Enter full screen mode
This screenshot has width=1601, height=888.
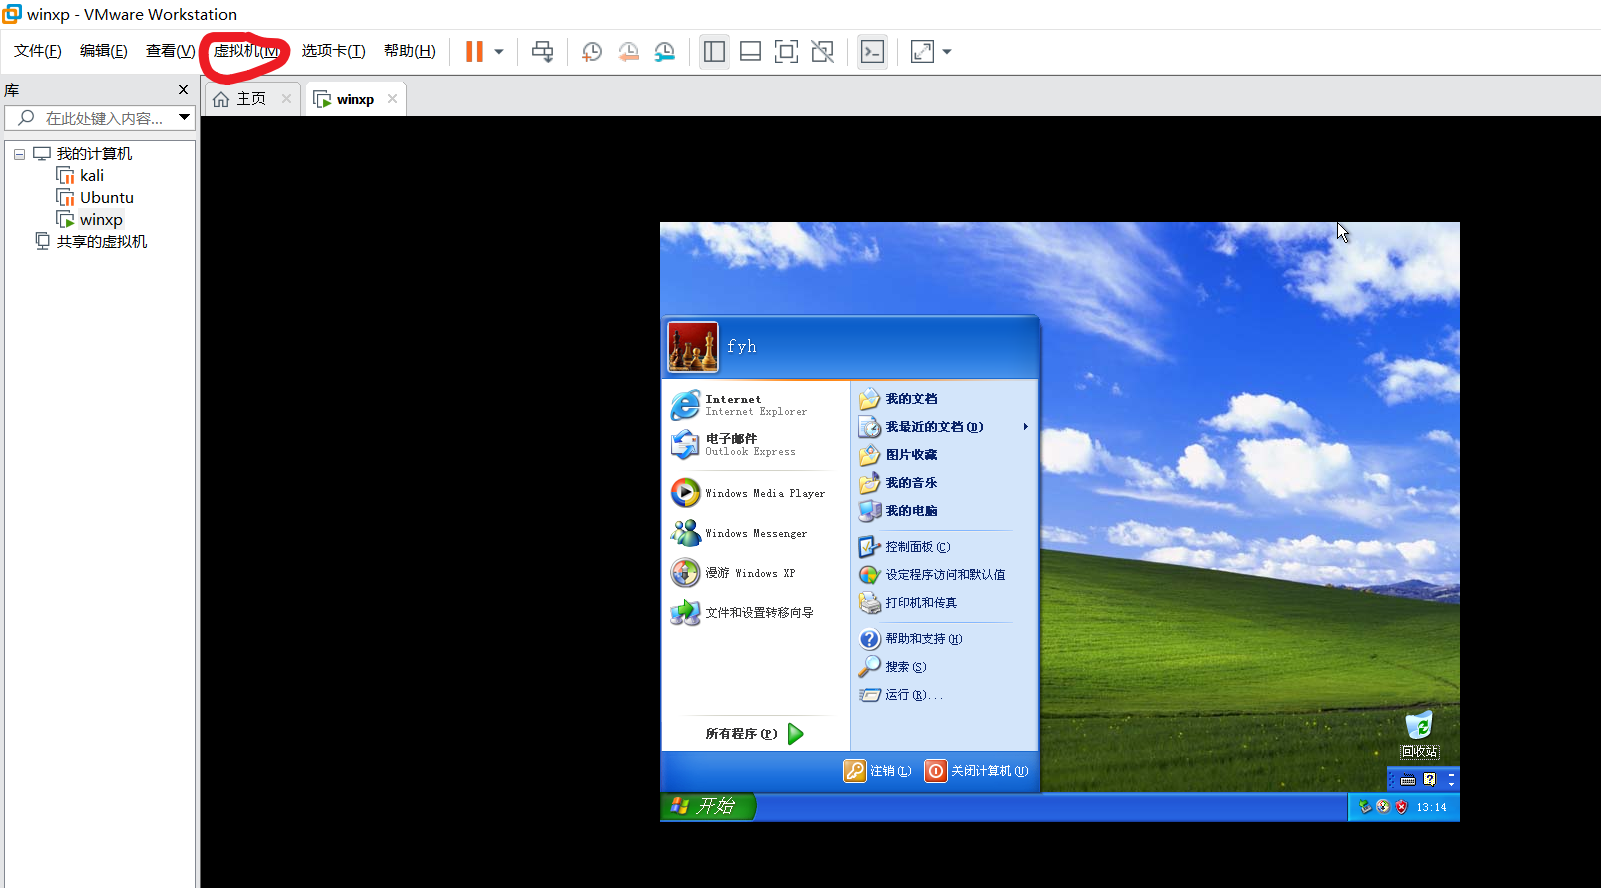pos(787,52)
